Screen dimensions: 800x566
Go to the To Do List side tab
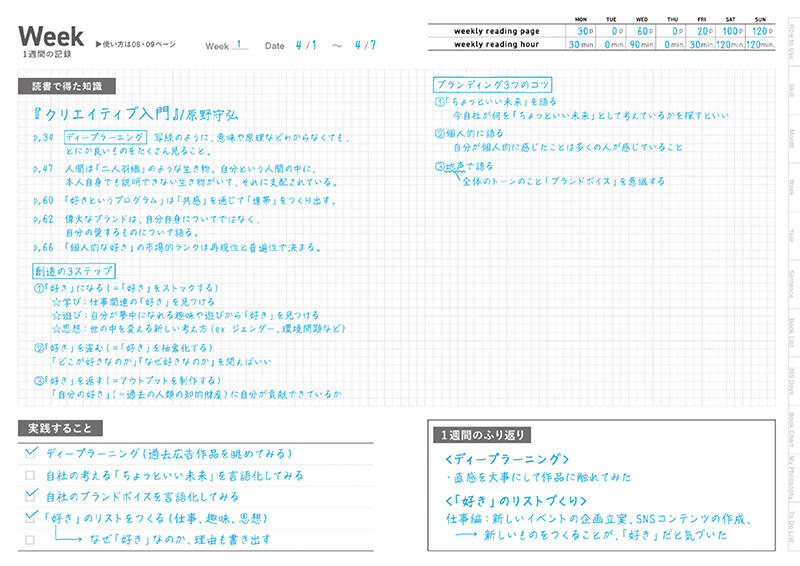791,526
